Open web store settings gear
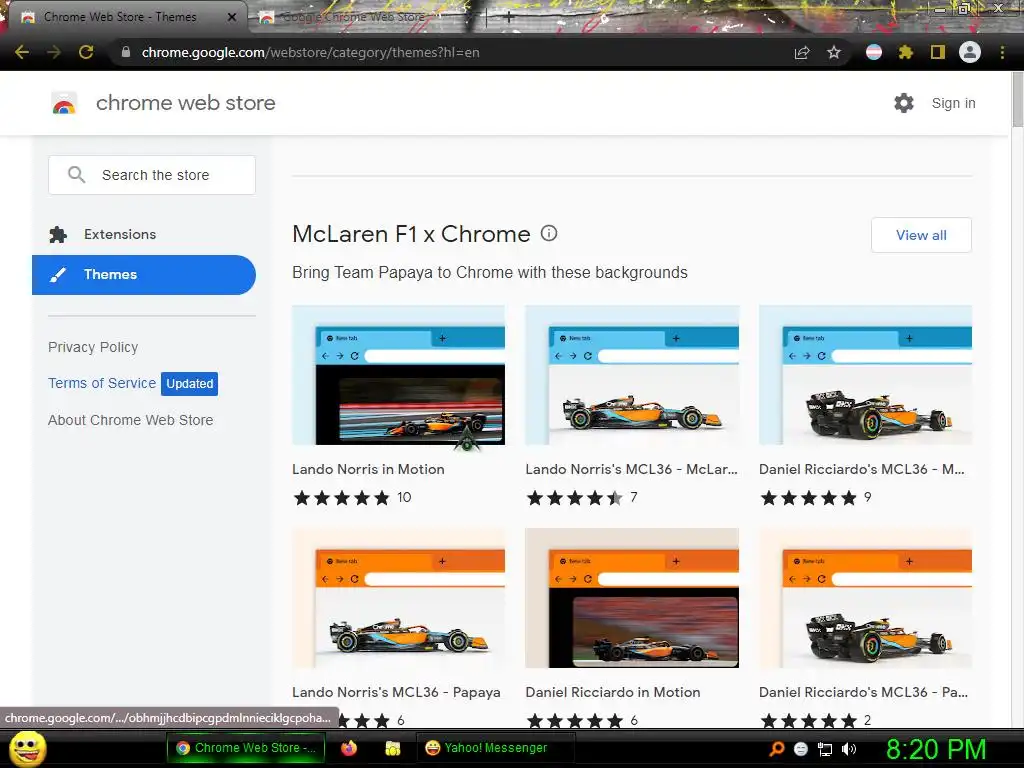 tap(904, 103)
